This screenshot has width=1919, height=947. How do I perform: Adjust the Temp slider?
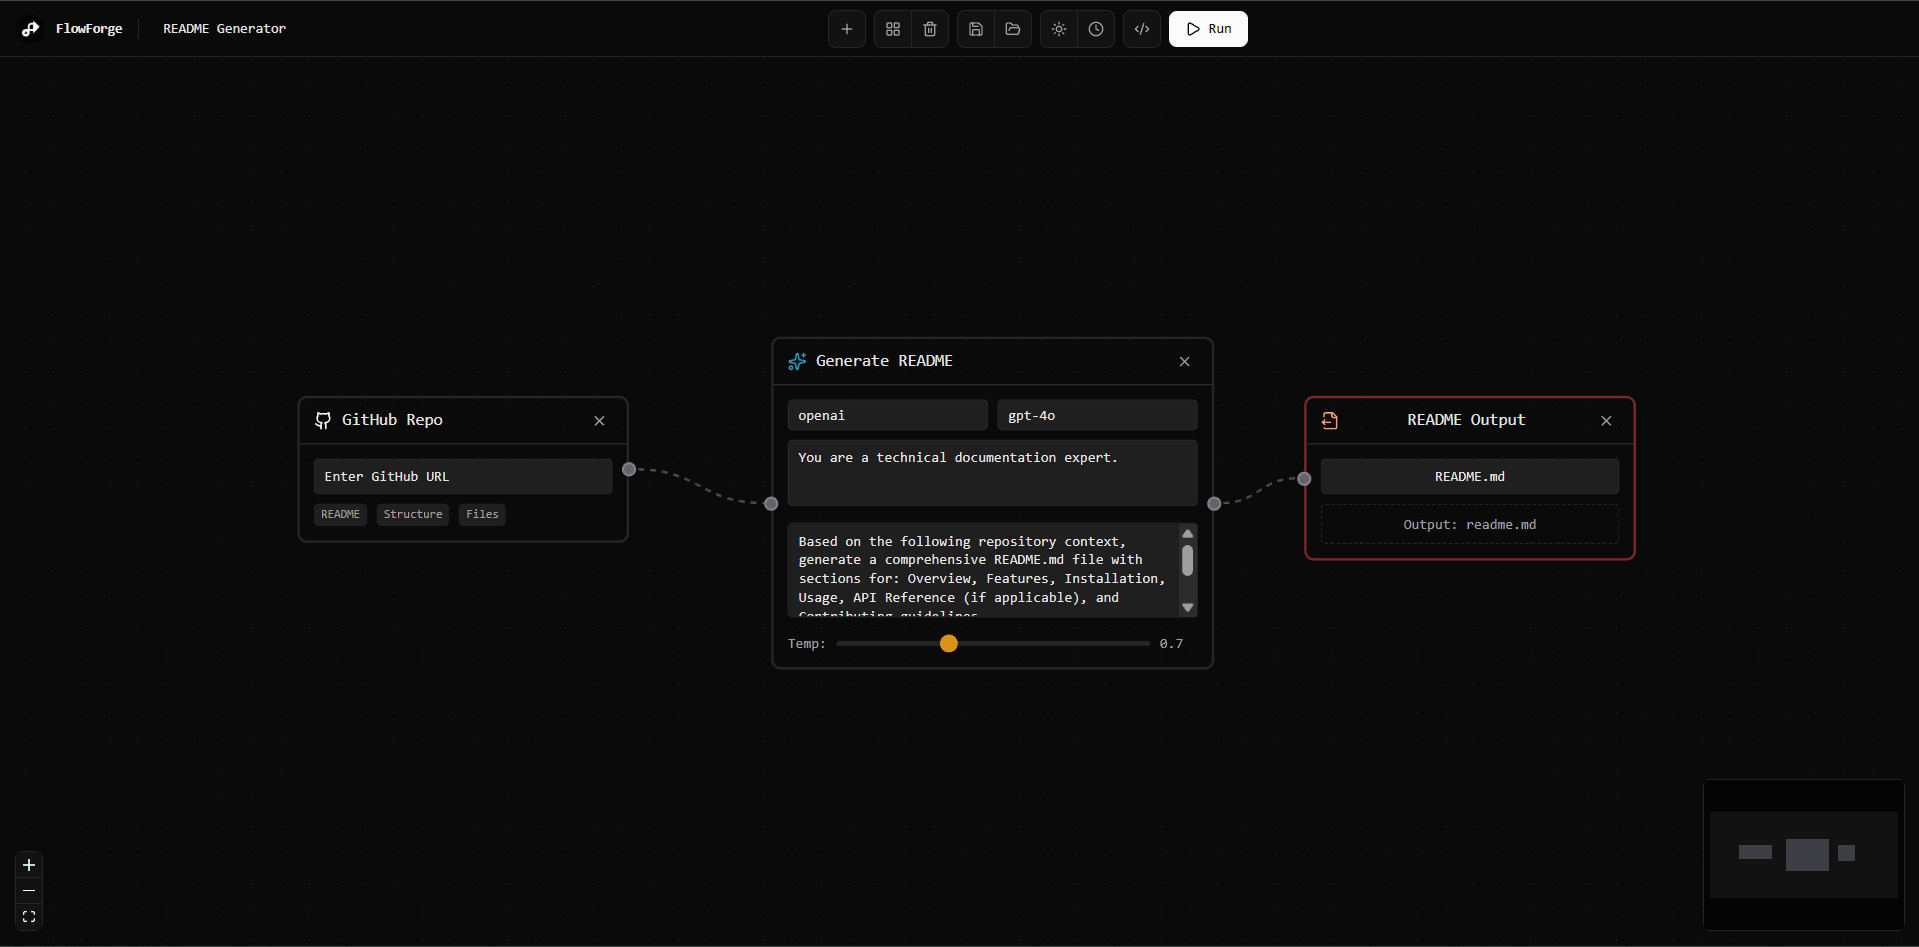pyautogui.click(x=947, y=644)
